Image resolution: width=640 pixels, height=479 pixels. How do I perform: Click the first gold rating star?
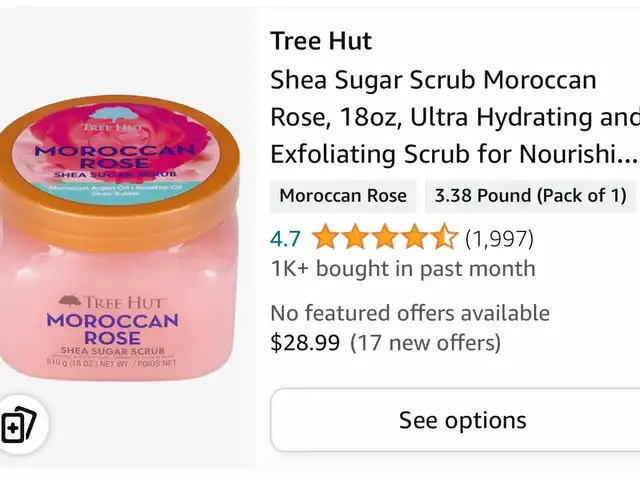coord(325,237)
